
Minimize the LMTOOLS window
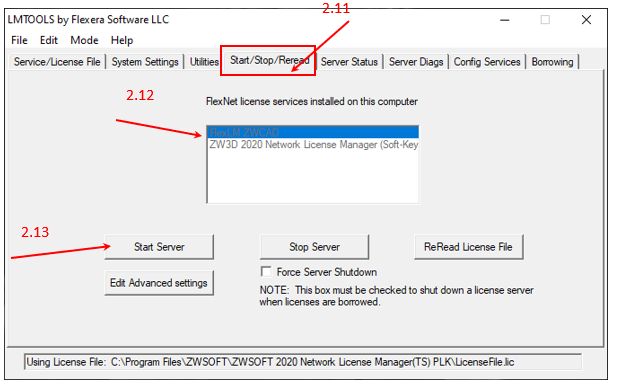point(505,20)
